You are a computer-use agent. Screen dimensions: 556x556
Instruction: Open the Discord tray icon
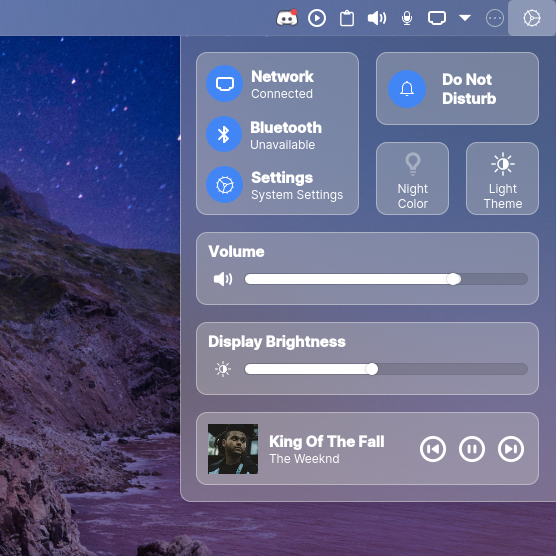coord(287,18)
